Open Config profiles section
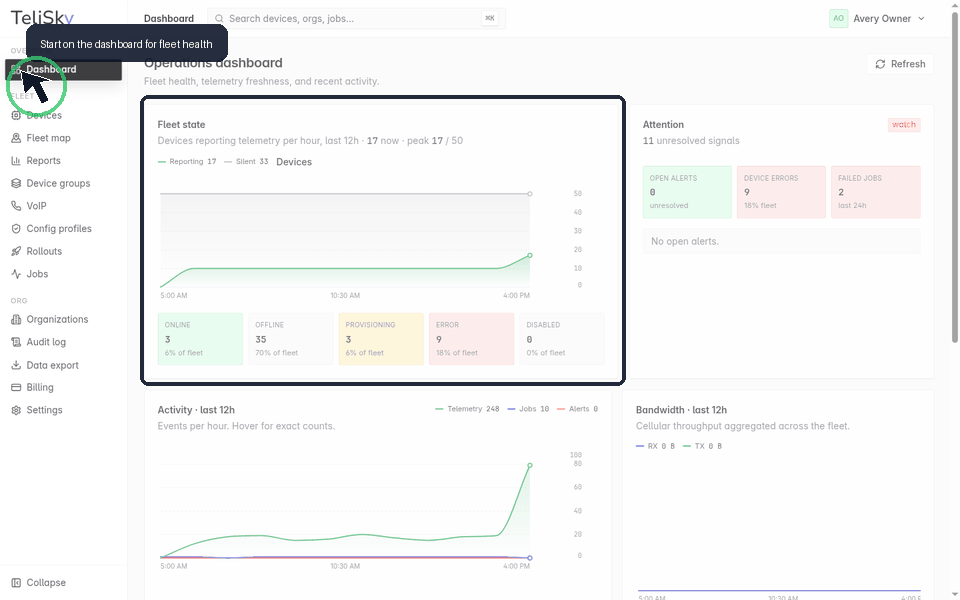The image size is (960, 600). (x=64, y=228)
